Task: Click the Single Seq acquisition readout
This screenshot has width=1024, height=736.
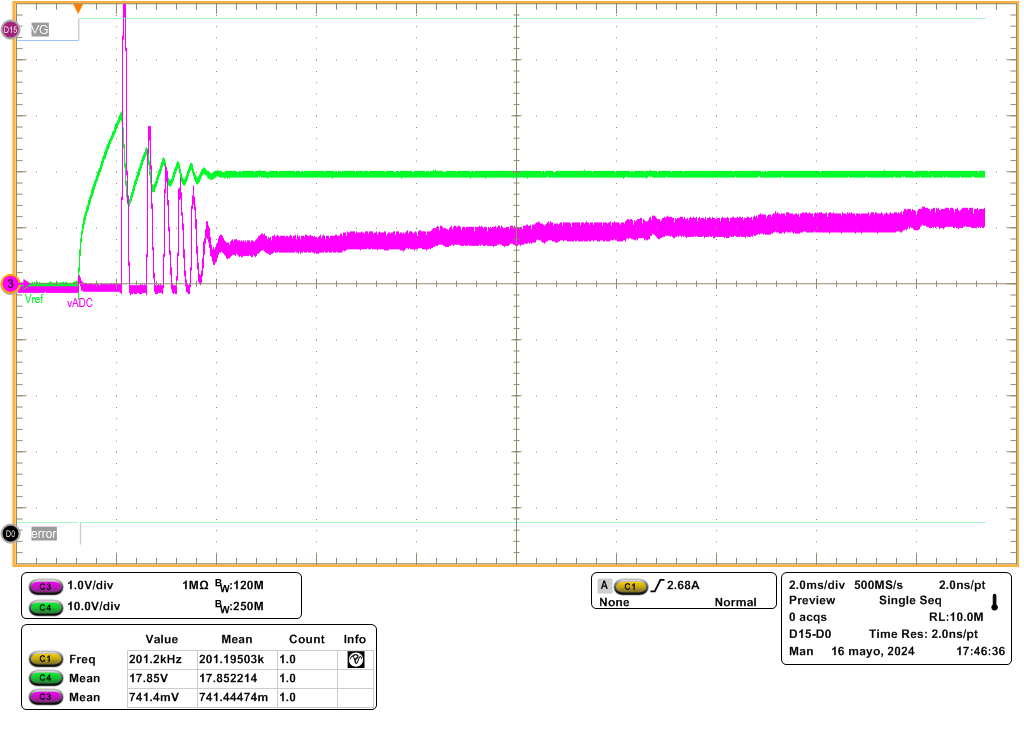Action: click(x=911, y=601)
